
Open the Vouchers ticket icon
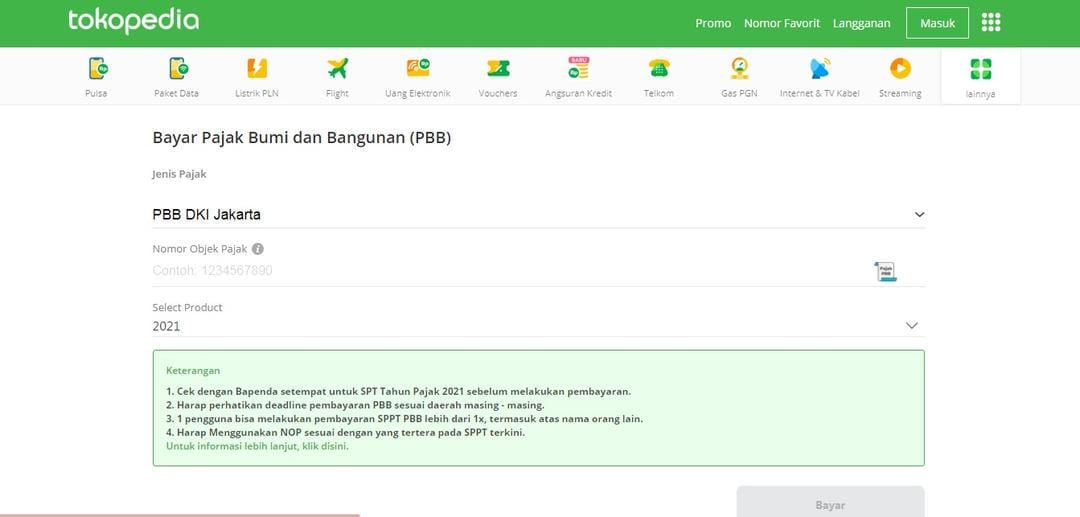tap(498, 68)
